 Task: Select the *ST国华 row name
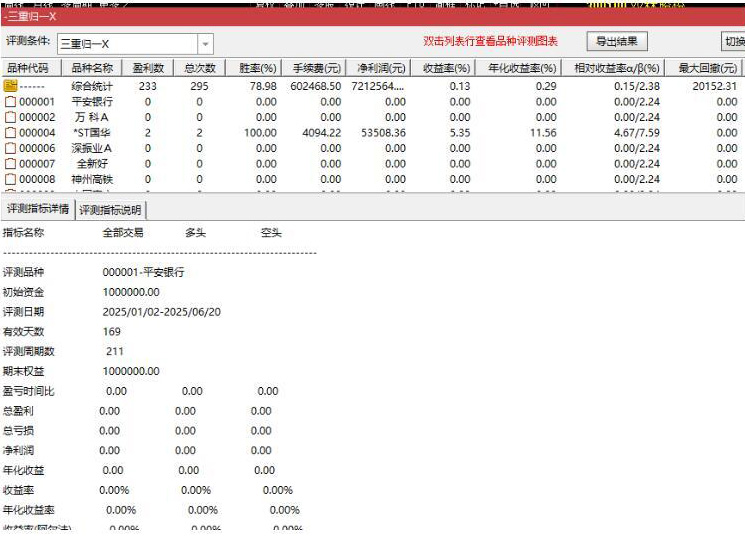point(92,133)
